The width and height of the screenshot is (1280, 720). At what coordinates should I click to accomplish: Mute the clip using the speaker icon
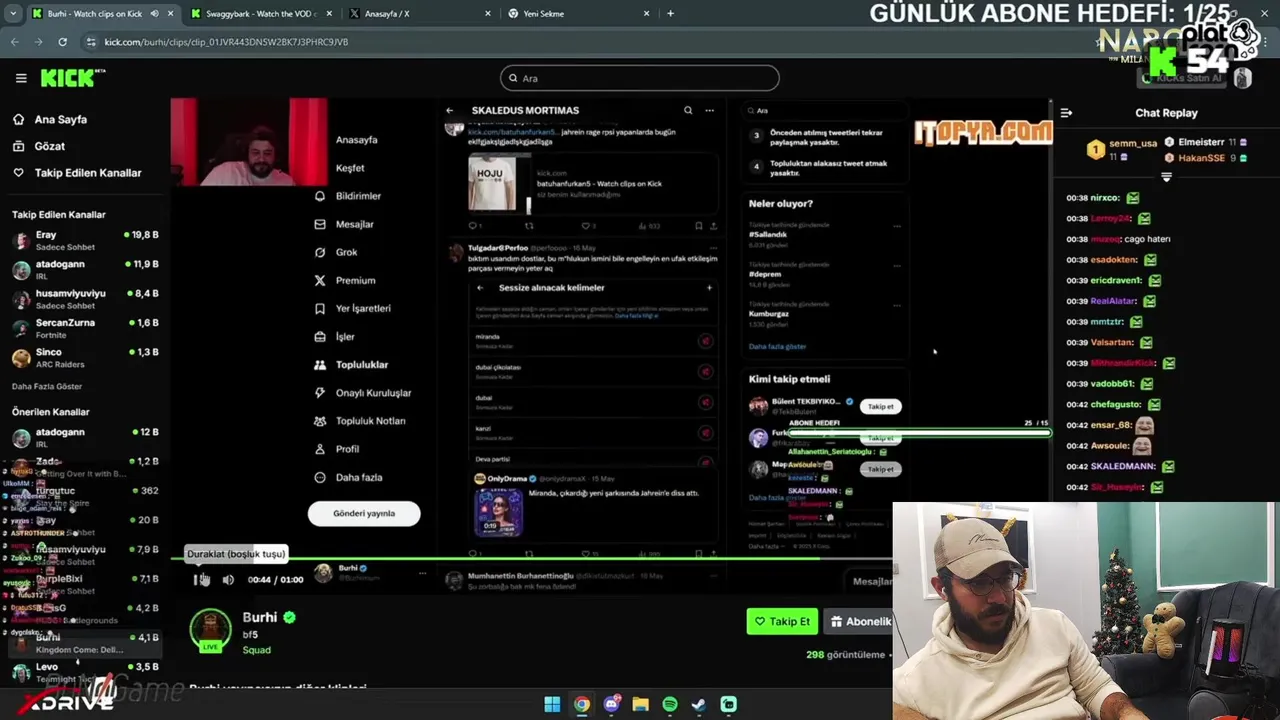pos(228,580)
